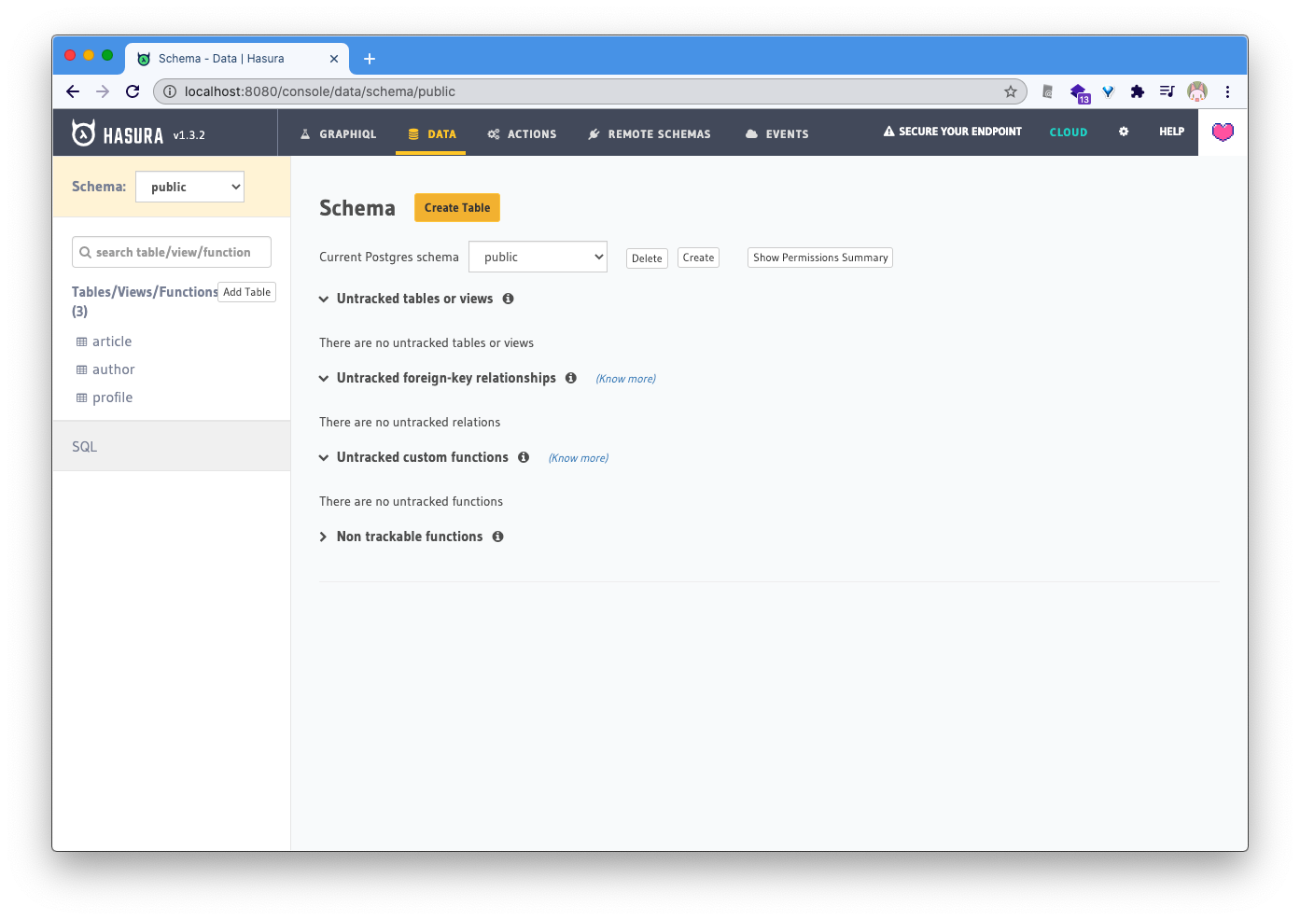Open the Cloud link

(1068, 132)
